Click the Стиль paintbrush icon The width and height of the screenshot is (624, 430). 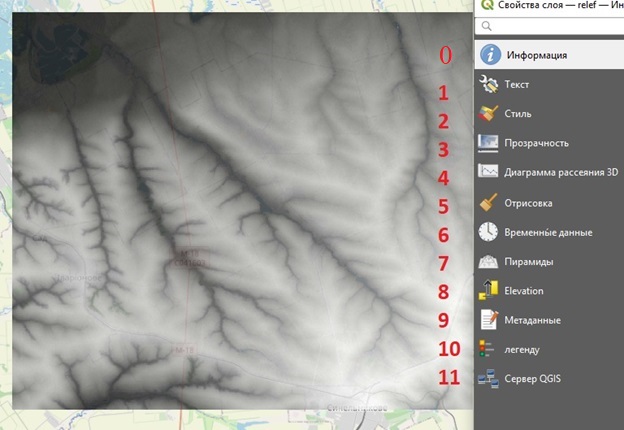point(488,113)
